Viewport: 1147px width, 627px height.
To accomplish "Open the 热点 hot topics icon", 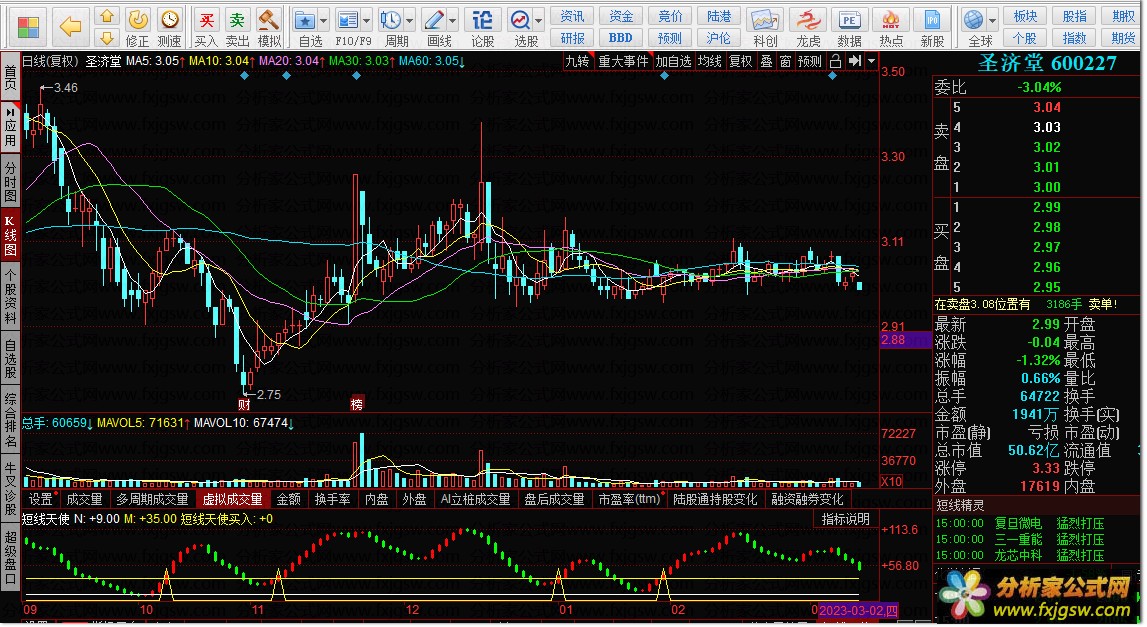I will pos(890,20).
